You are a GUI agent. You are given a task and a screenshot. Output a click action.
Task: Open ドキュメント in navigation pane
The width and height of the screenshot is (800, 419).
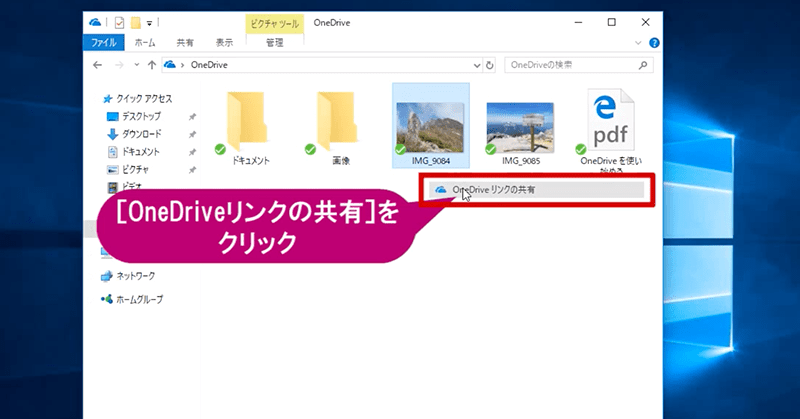coord(140,152)
